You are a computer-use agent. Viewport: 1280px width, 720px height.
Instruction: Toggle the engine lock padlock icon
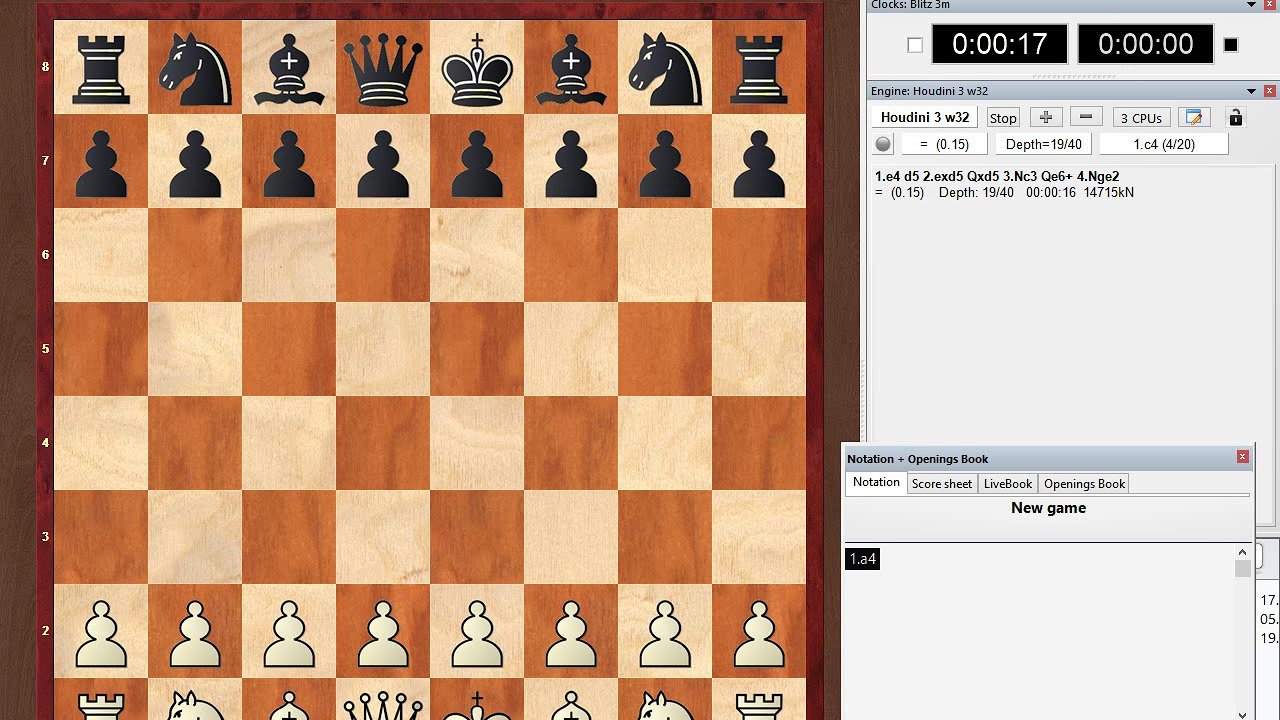(x=1235, y=117)
